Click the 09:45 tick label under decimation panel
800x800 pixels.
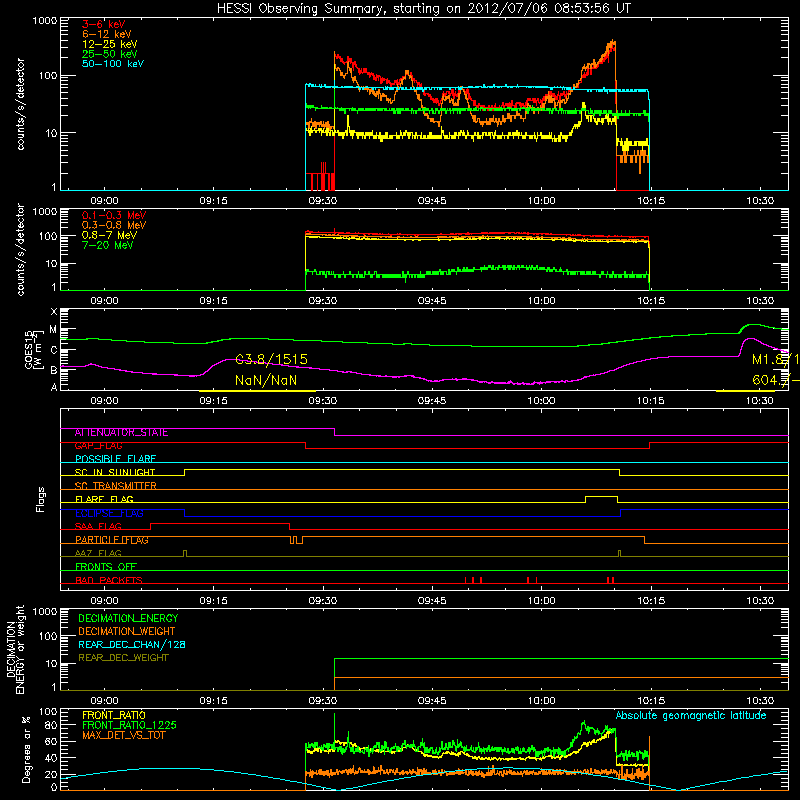[432, 701]
